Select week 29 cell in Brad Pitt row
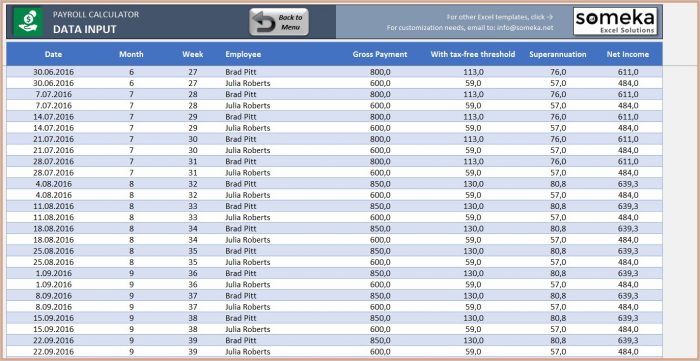Viewport: 700px width, 361px height. tap(192, 116)
